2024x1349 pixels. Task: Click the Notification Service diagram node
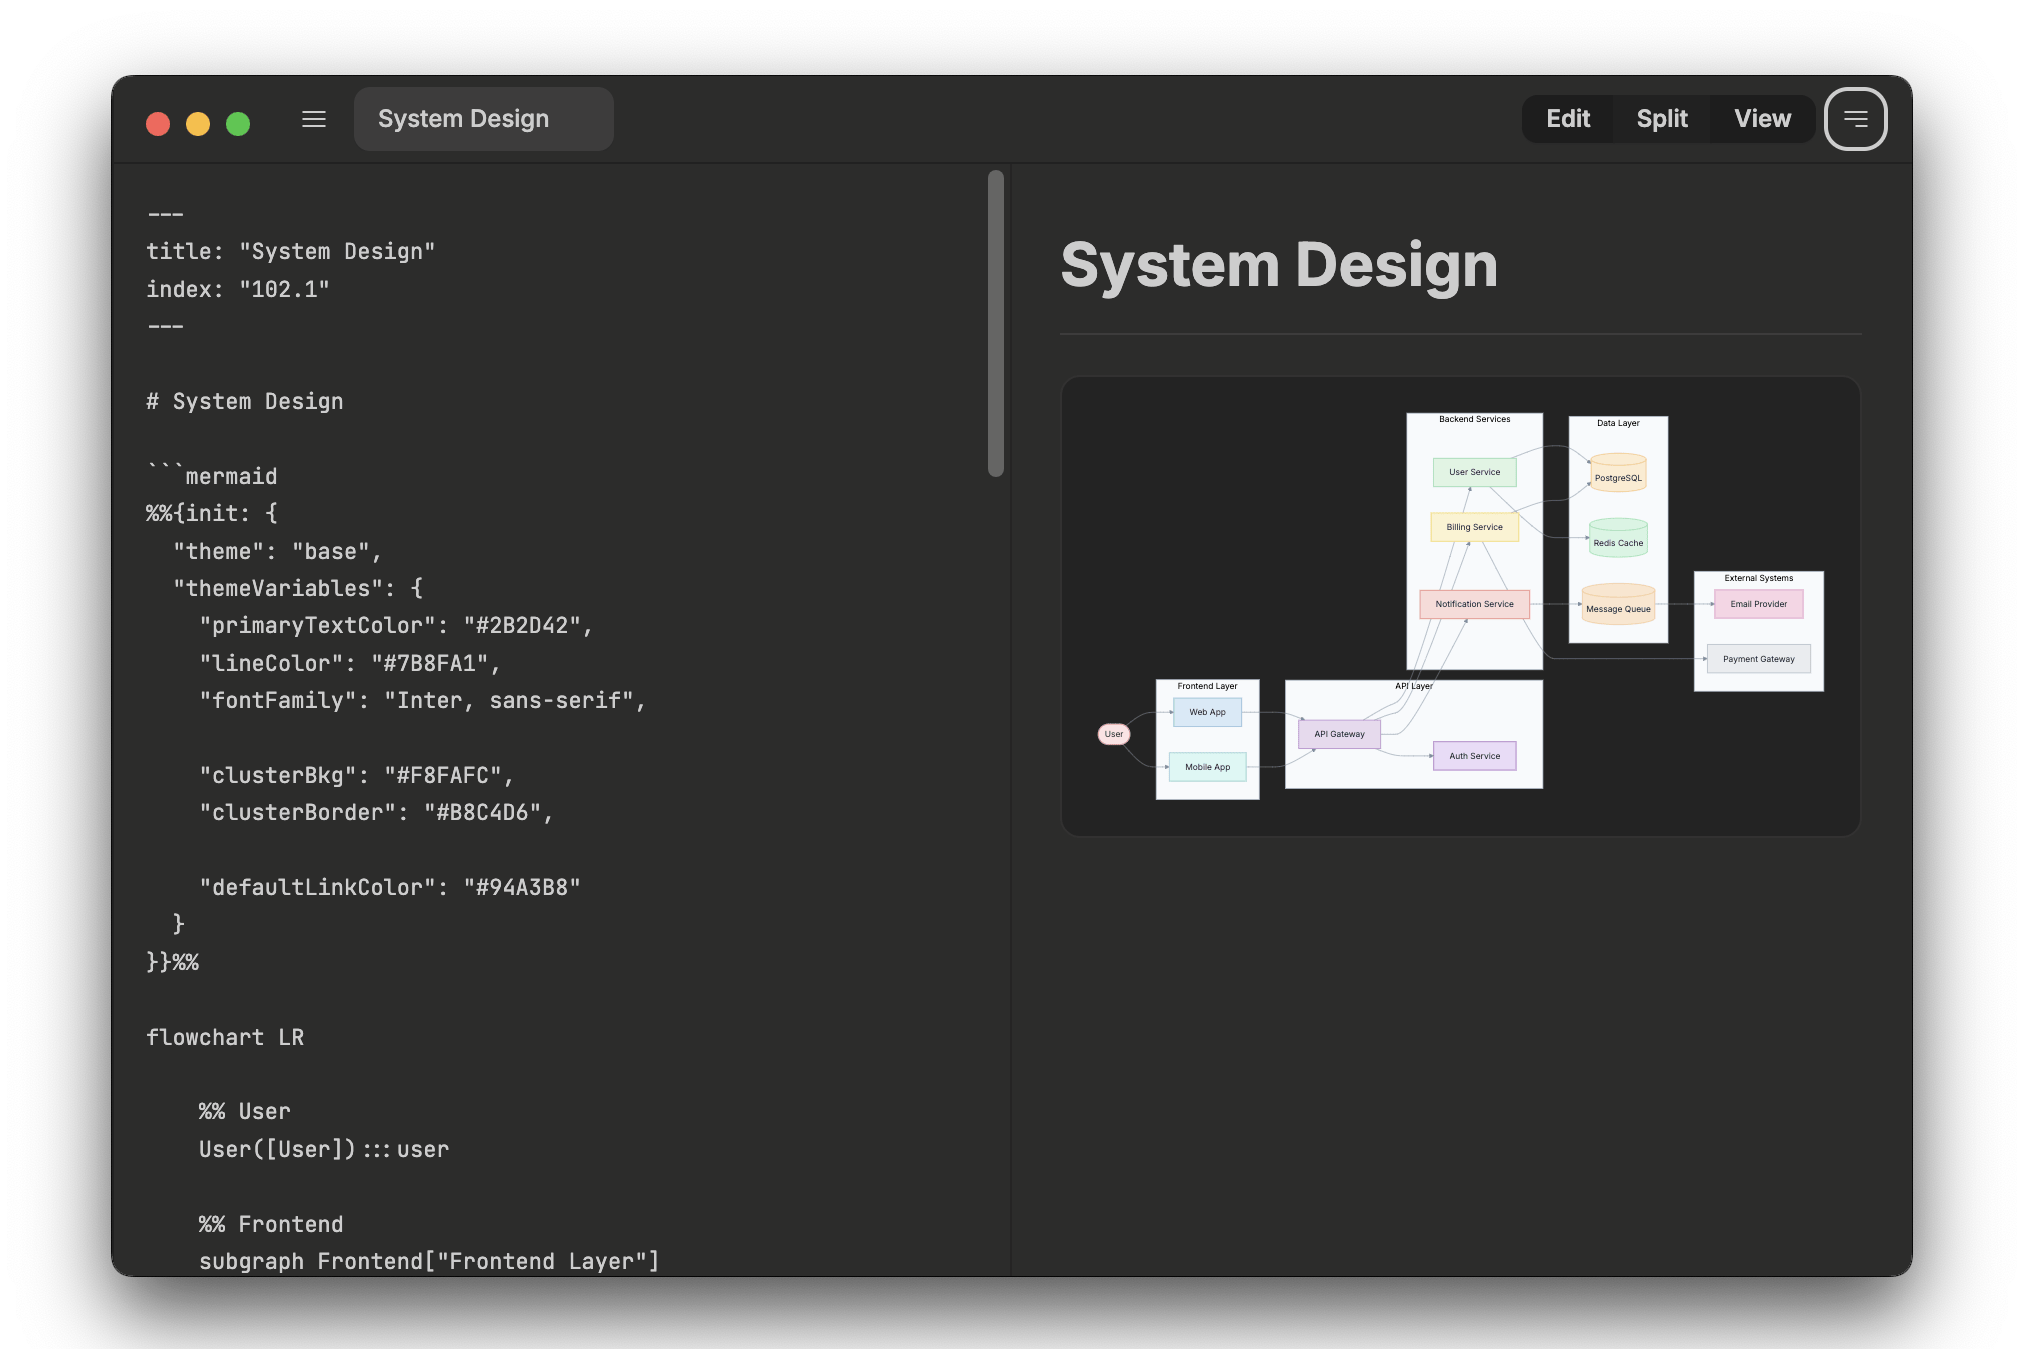pyautogui.click(x=1474, y=604)
